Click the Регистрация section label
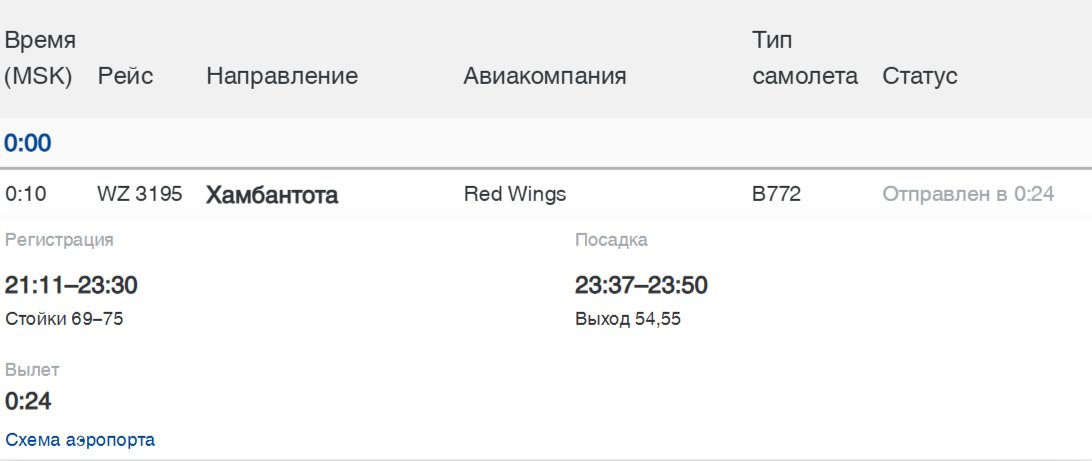The height and width of the screenshot is (461, 1092). pos(59,240)
